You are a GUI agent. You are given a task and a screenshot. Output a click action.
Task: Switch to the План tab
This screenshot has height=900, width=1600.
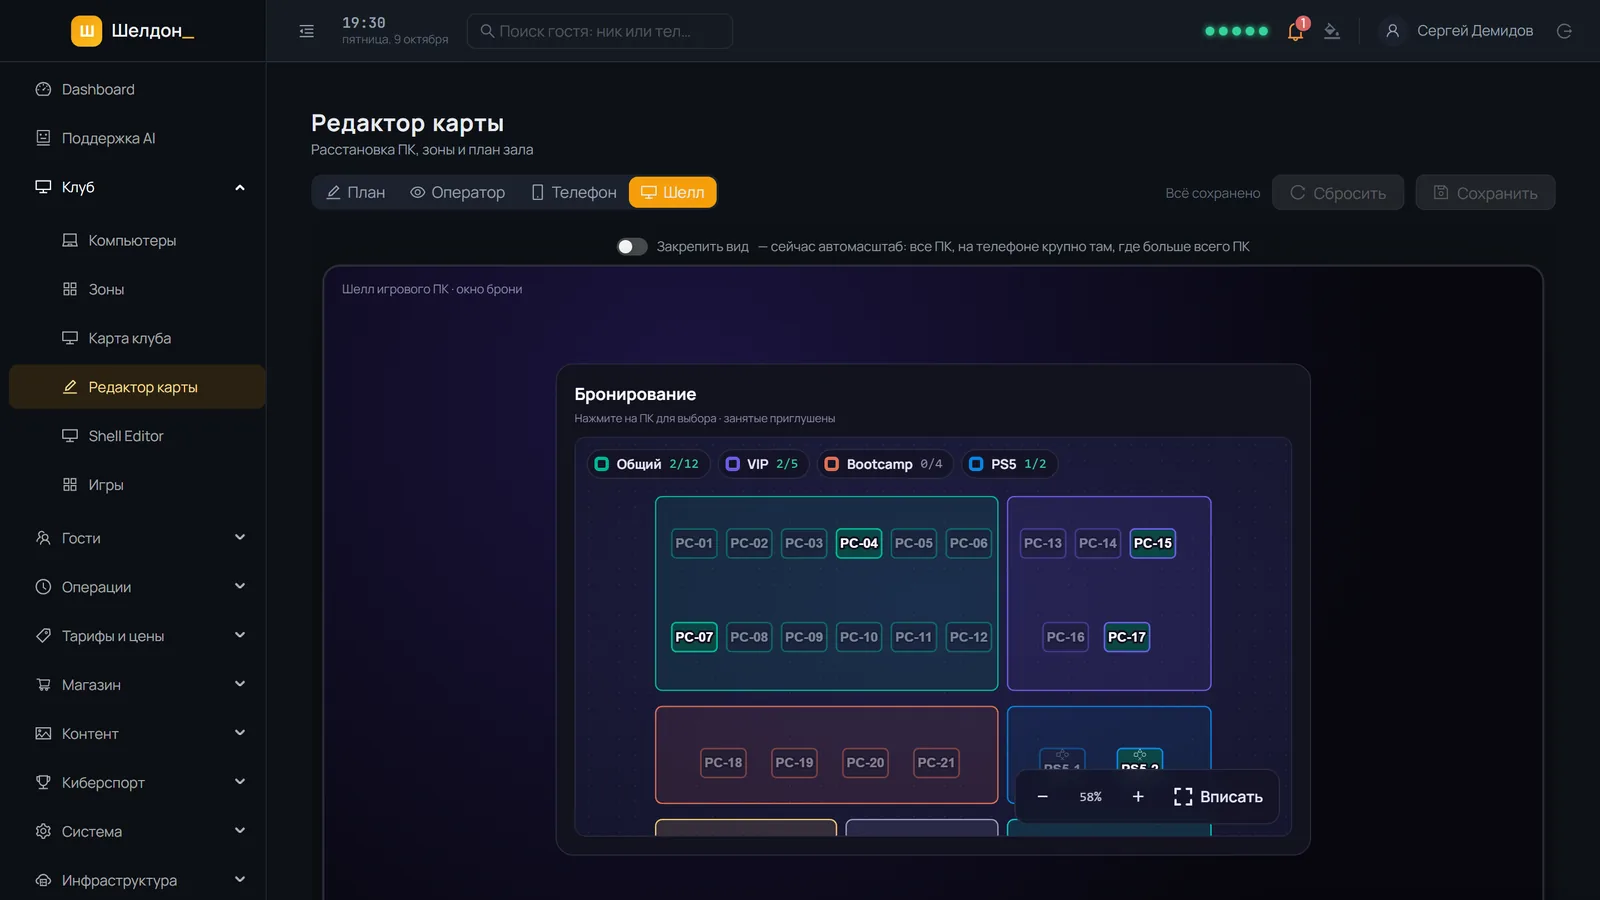pos(356,192)
